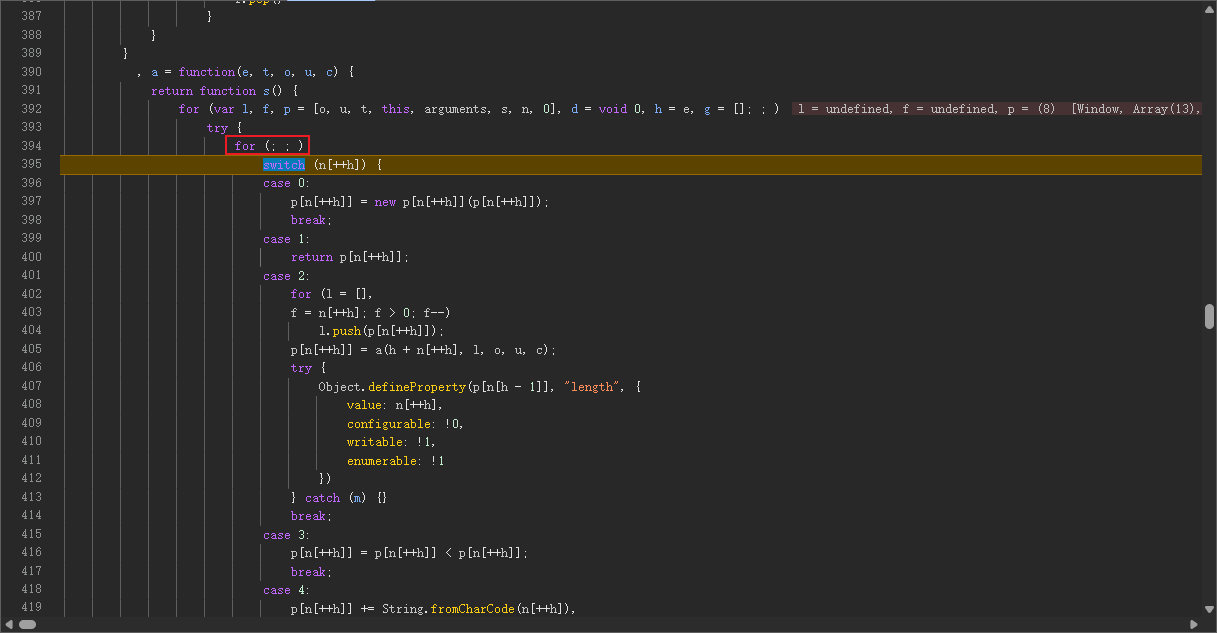This screenshot has height=633, width=1217.
Task: Click '} catch (m) {}' on line 413
Action: 339,498
